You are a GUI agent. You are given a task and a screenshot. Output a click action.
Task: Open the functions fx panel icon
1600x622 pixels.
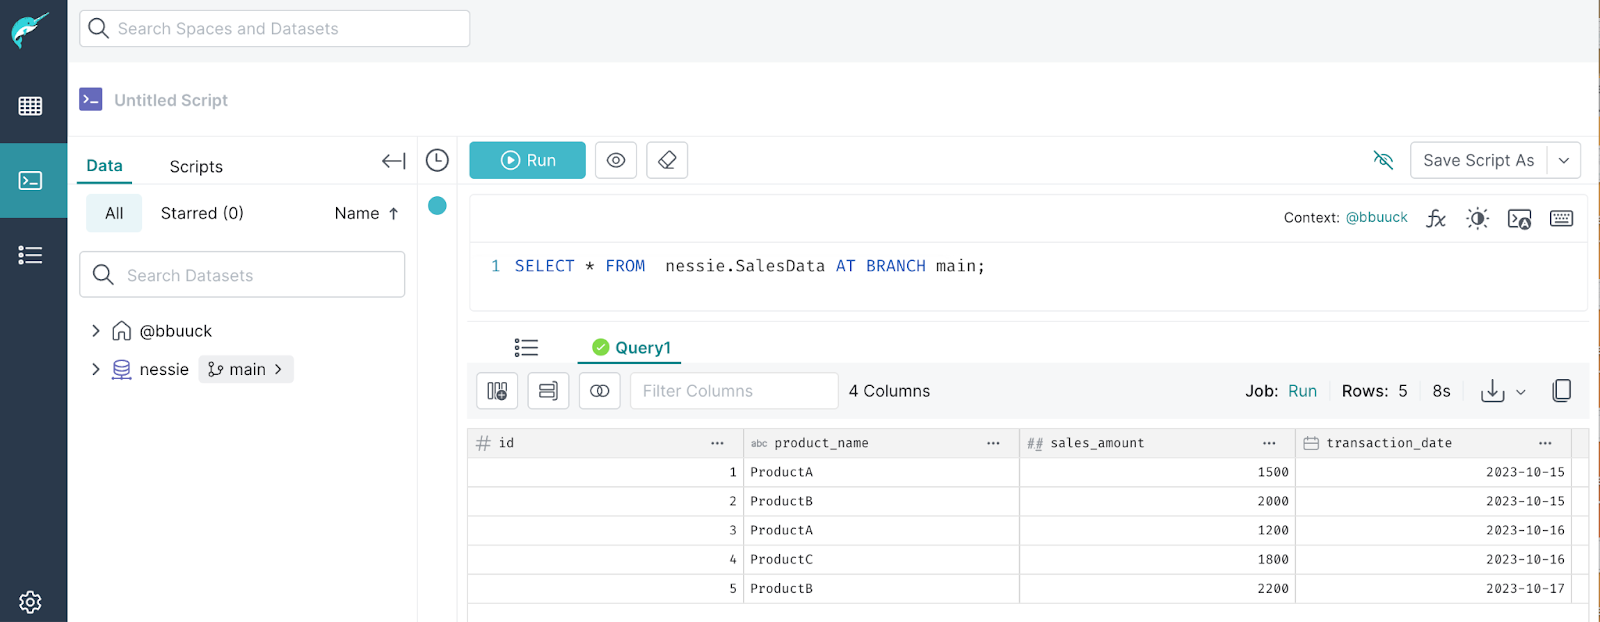tap(1436, 218)
